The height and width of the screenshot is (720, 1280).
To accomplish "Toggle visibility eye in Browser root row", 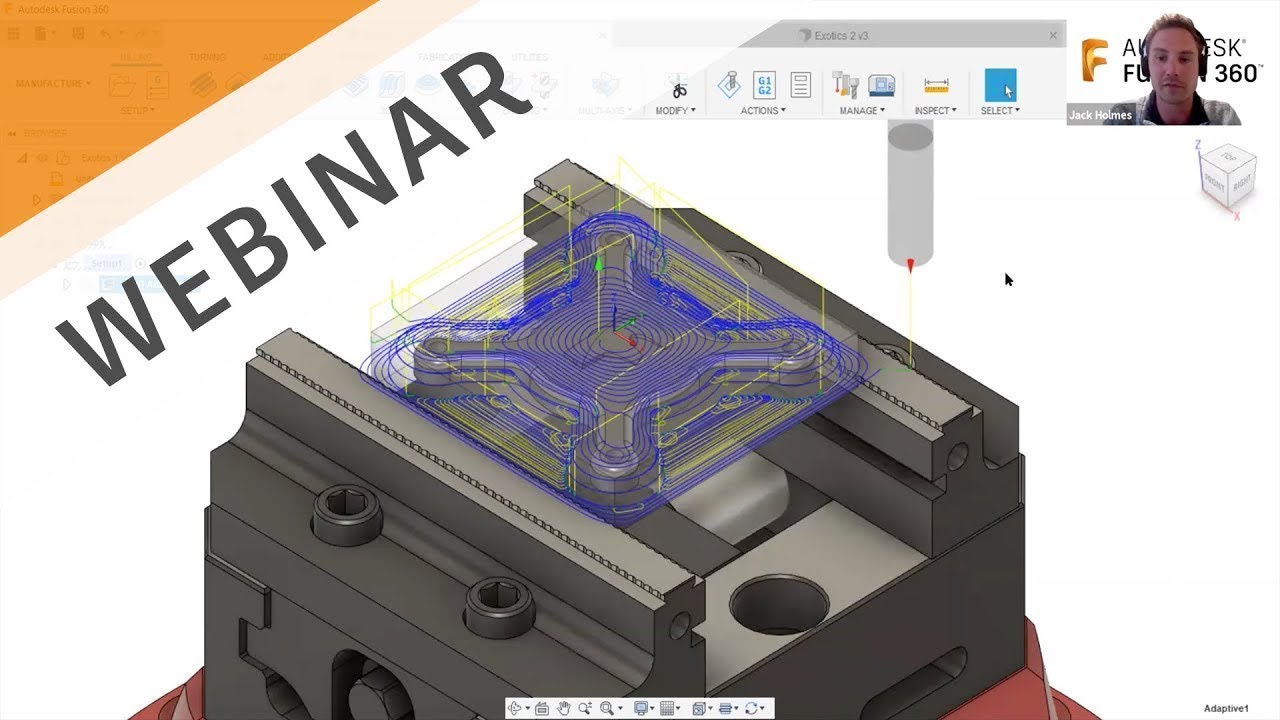I will click(x=42, y=158).
